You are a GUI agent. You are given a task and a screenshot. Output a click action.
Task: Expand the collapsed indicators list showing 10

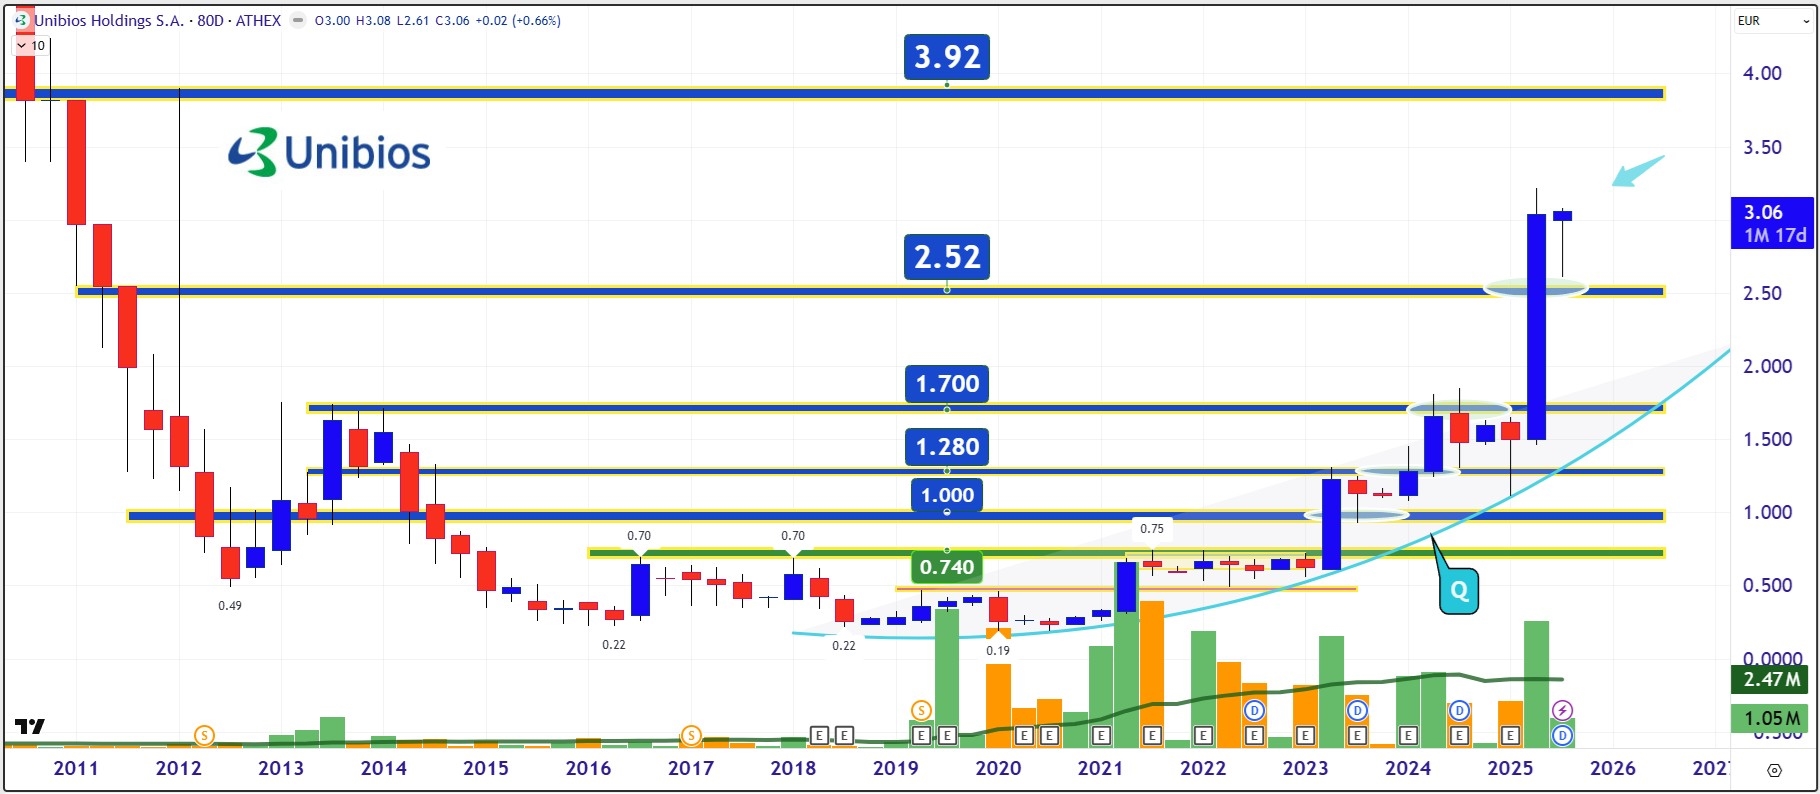tap(30, 45)
